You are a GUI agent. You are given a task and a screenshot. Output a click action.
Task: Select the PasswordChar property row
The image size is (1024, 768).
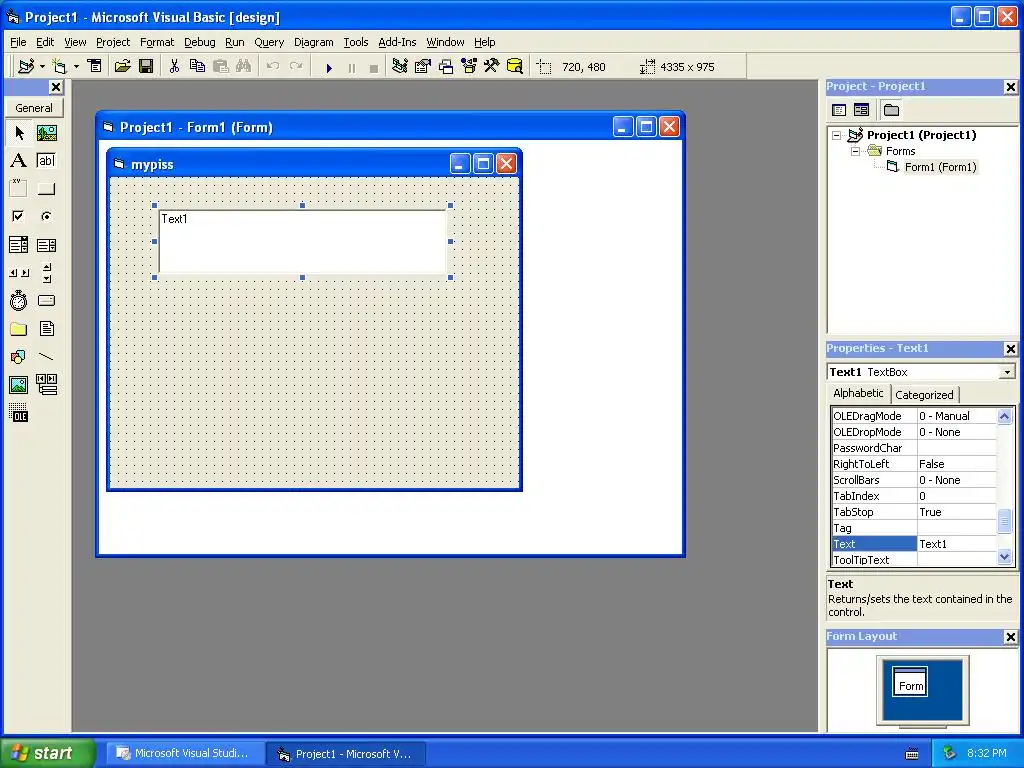(914, 448)
